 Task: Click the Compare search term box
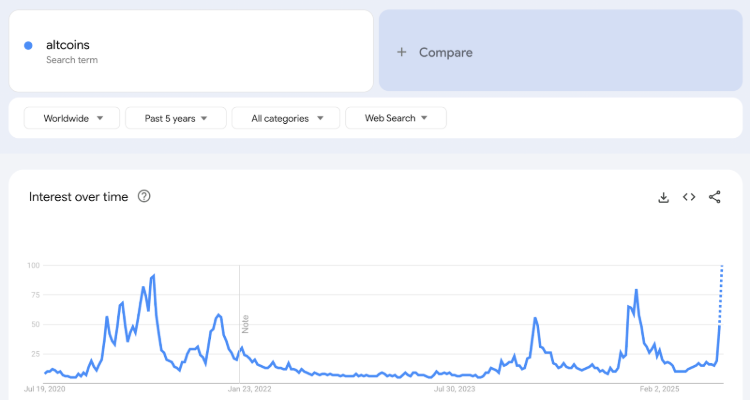pos(561,51)
